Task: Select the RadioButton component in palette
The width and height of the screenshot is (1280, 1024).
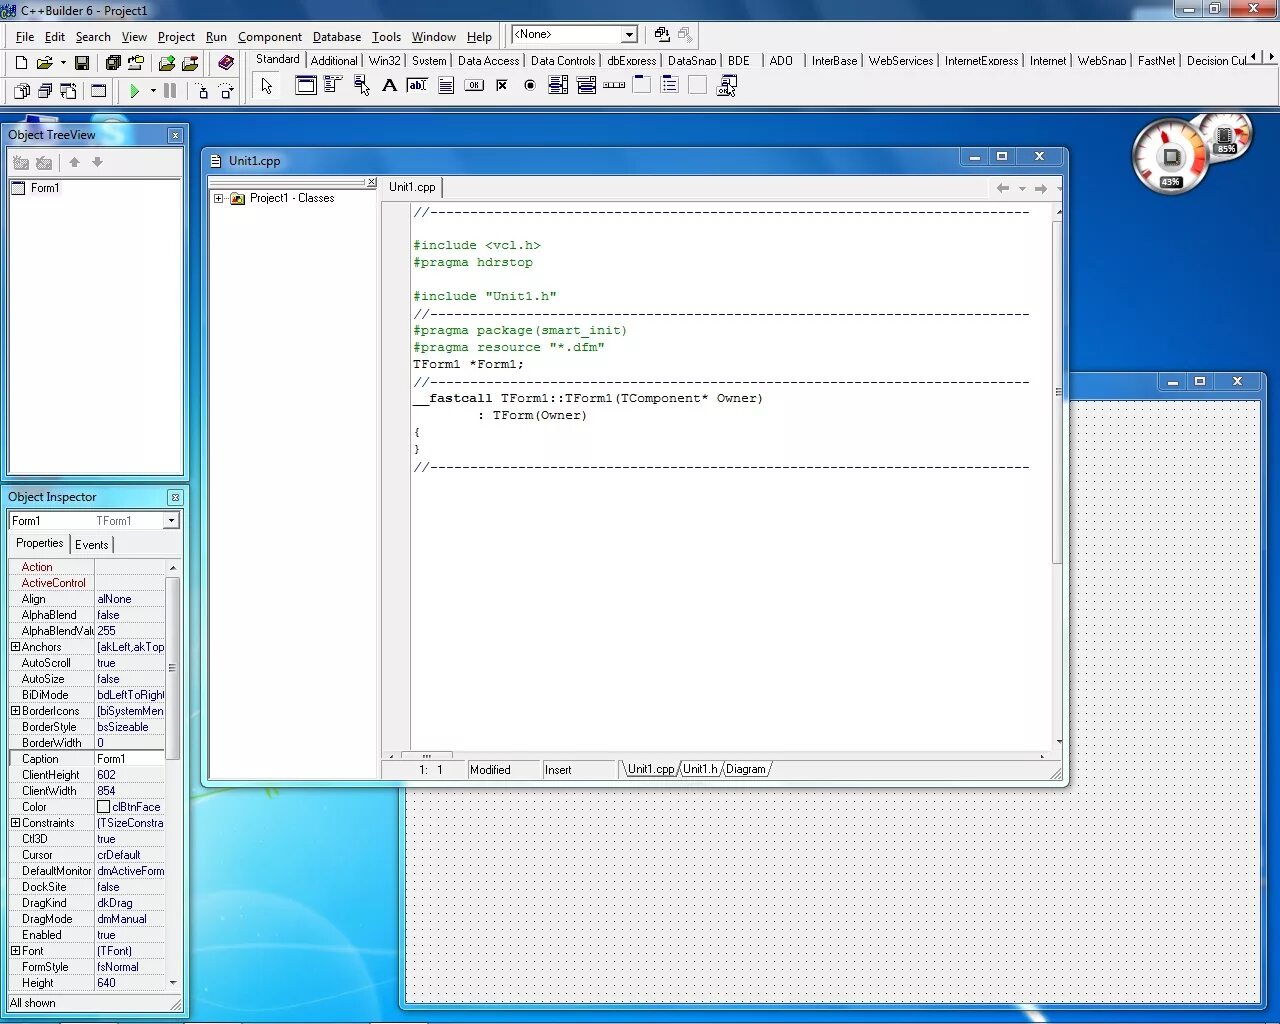Action: [x=530, y=85]
